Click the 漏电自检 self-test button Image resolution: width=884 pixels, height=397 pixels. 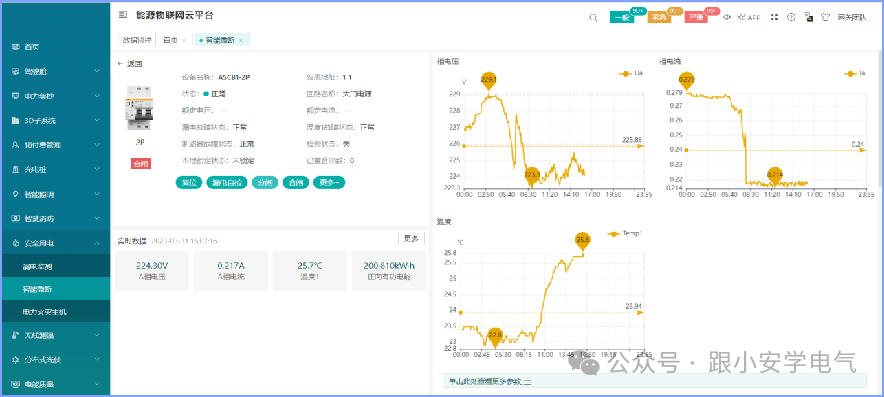[x=226, y=183]
